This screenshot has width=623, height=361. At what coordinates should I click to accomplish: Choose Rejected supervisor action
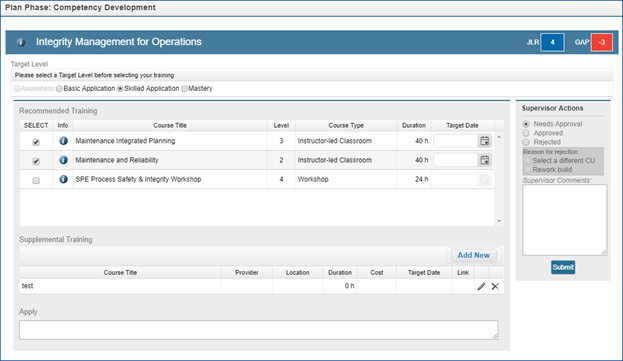click(x=526, y=142)
